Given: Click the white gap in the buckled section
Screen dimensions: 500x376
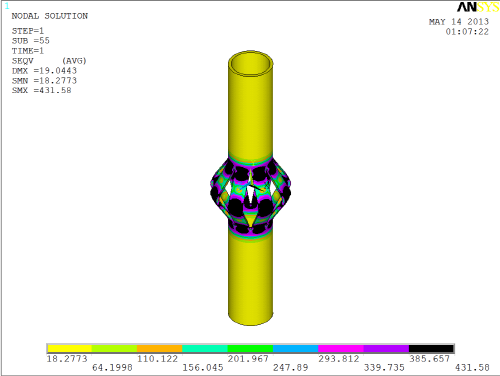Looking at the screenshot, I should [250, 196].
